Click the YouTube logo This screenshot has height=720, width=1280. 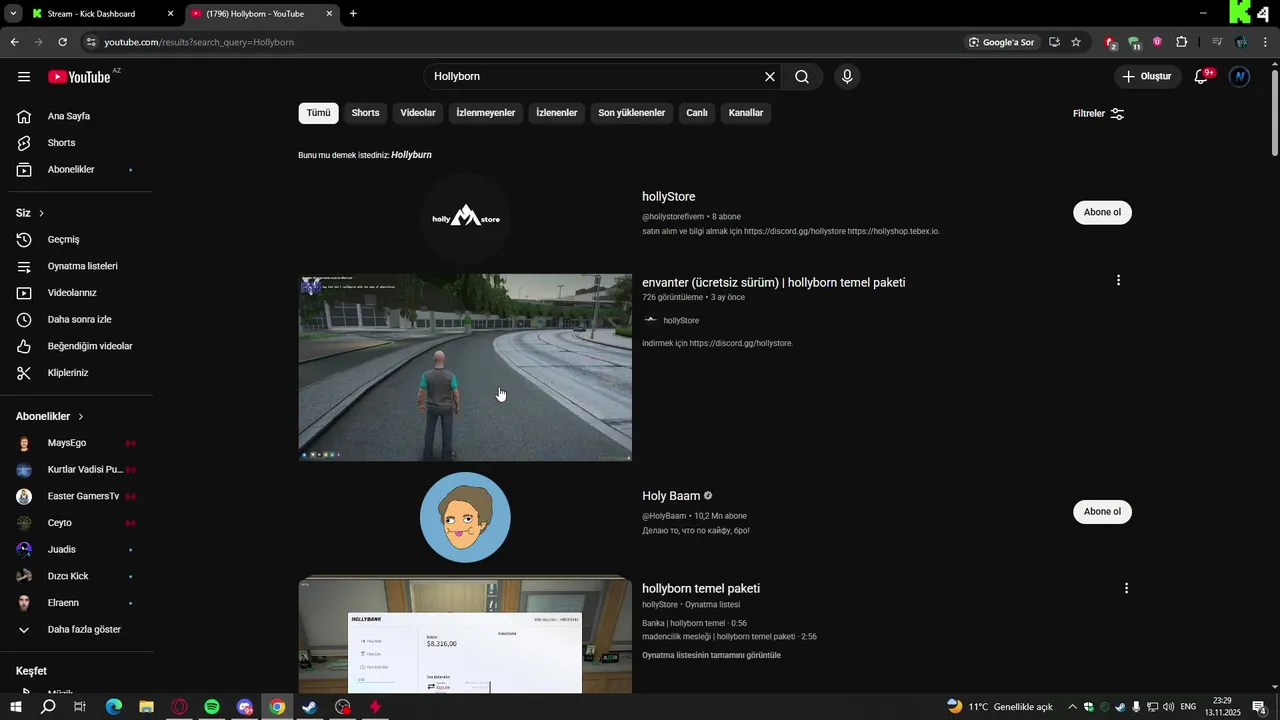pos(79,77)
